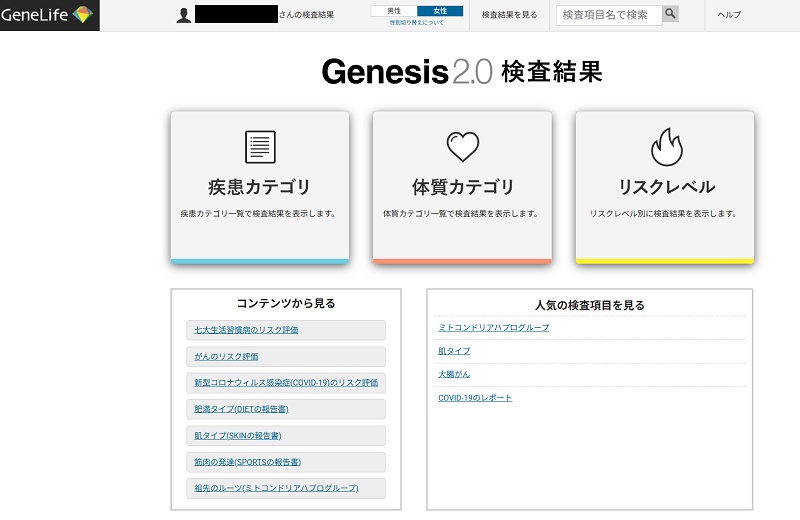800x520 pixels.
Task: Open popular item 肌タイプ
Action: click(x=454, y=351)
